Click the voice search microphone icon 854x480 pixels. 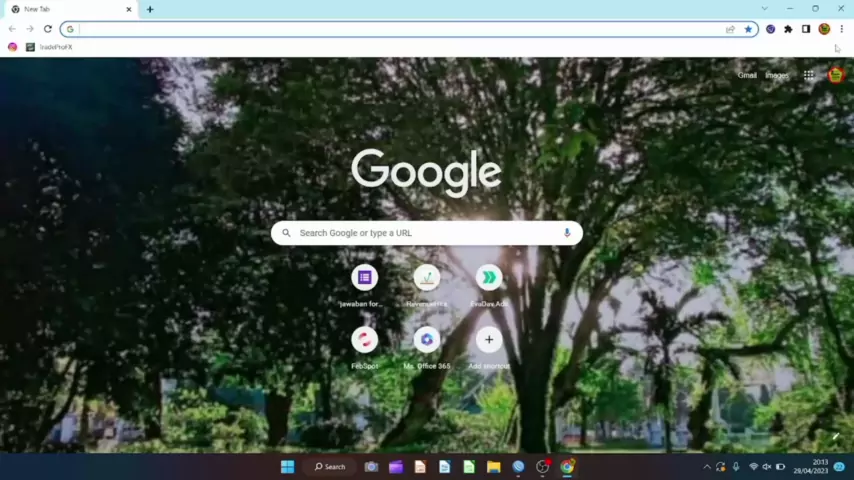(x=566, y=233)
